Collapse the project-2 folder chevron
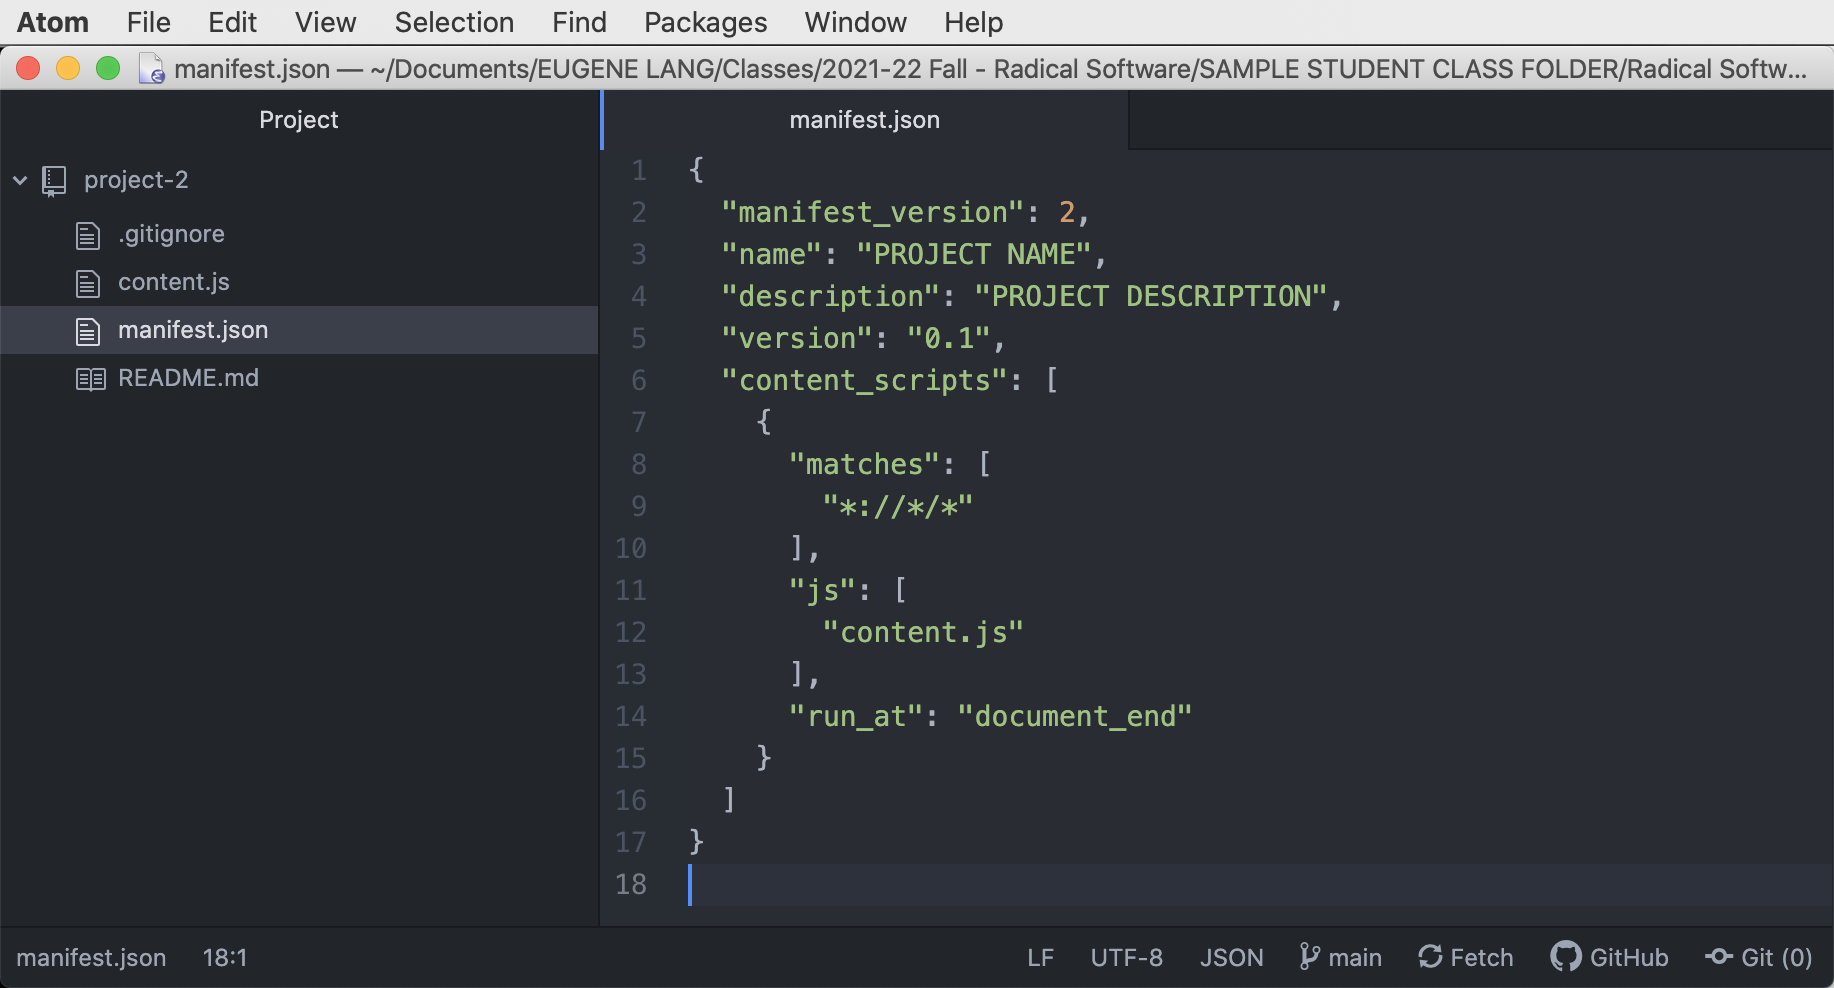This screenshot has height=988, width=1834. pyautogui.click(x=20, y=181)
